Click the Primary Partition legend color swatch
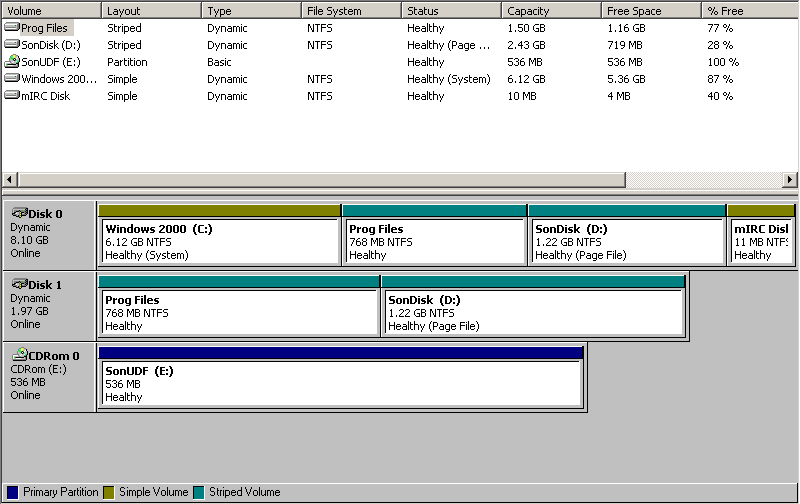This screenshot has width=800, height=504. pyautogui.click(x=12, y=492)
